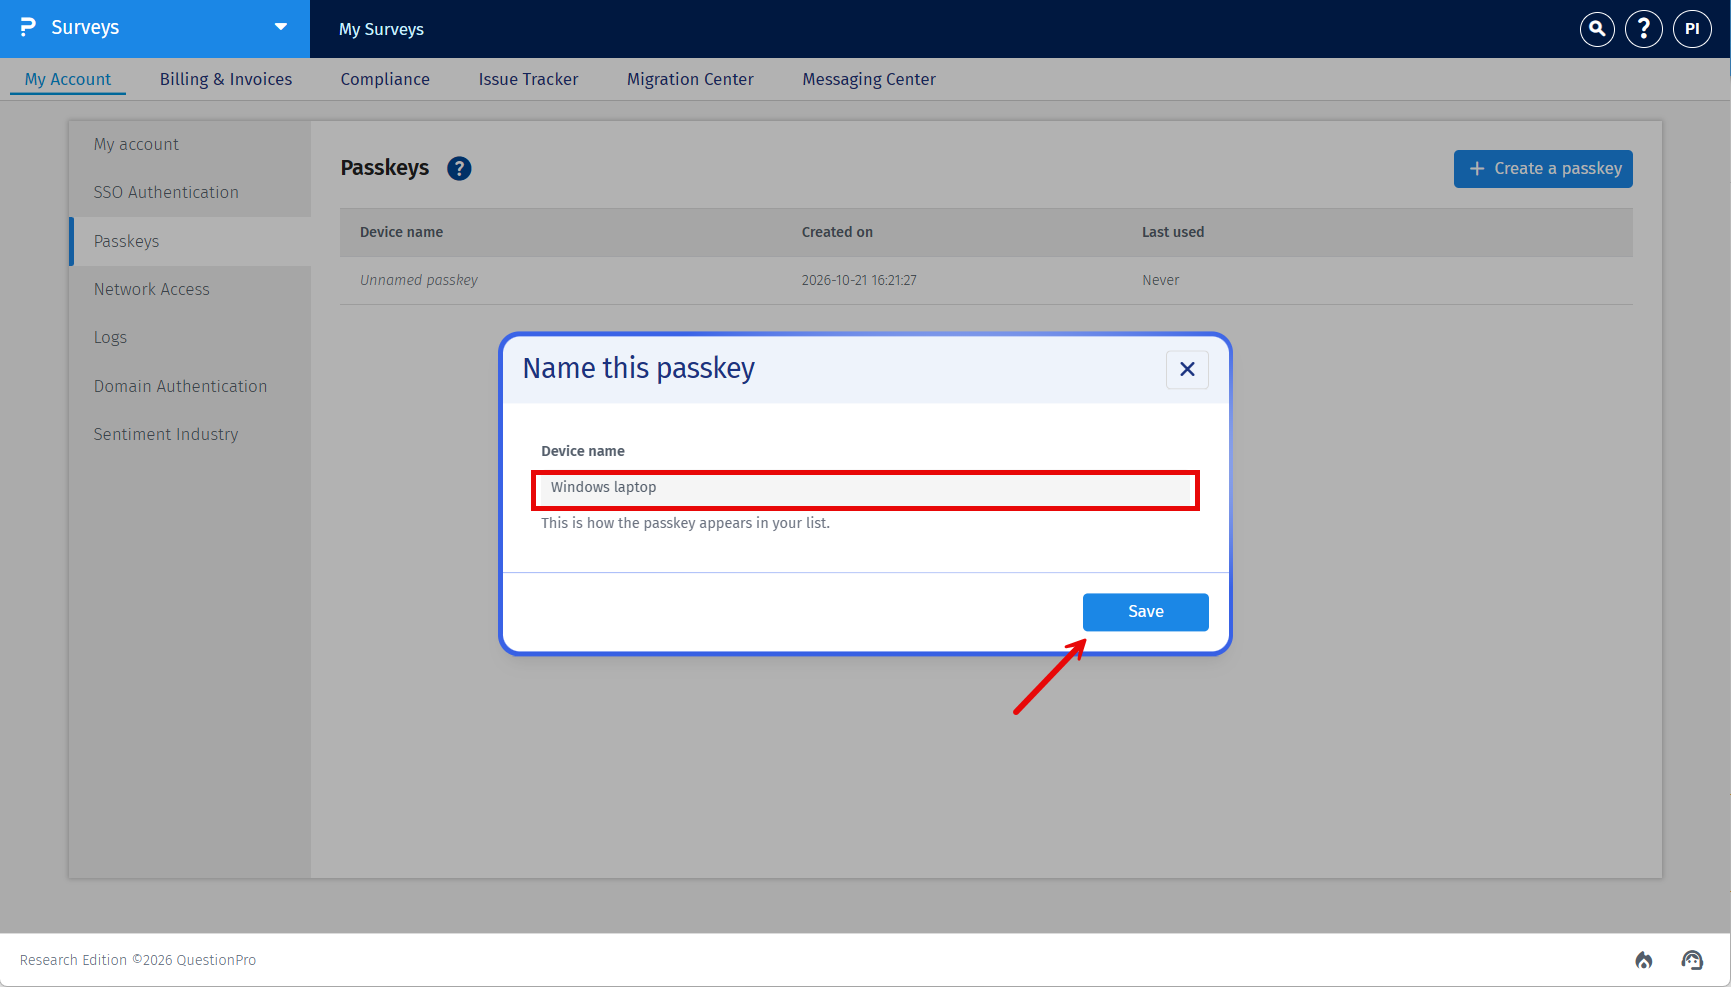Open the Messaging Center tab
This screenshot has height=987, width=1731.
[x=869, y=79]
